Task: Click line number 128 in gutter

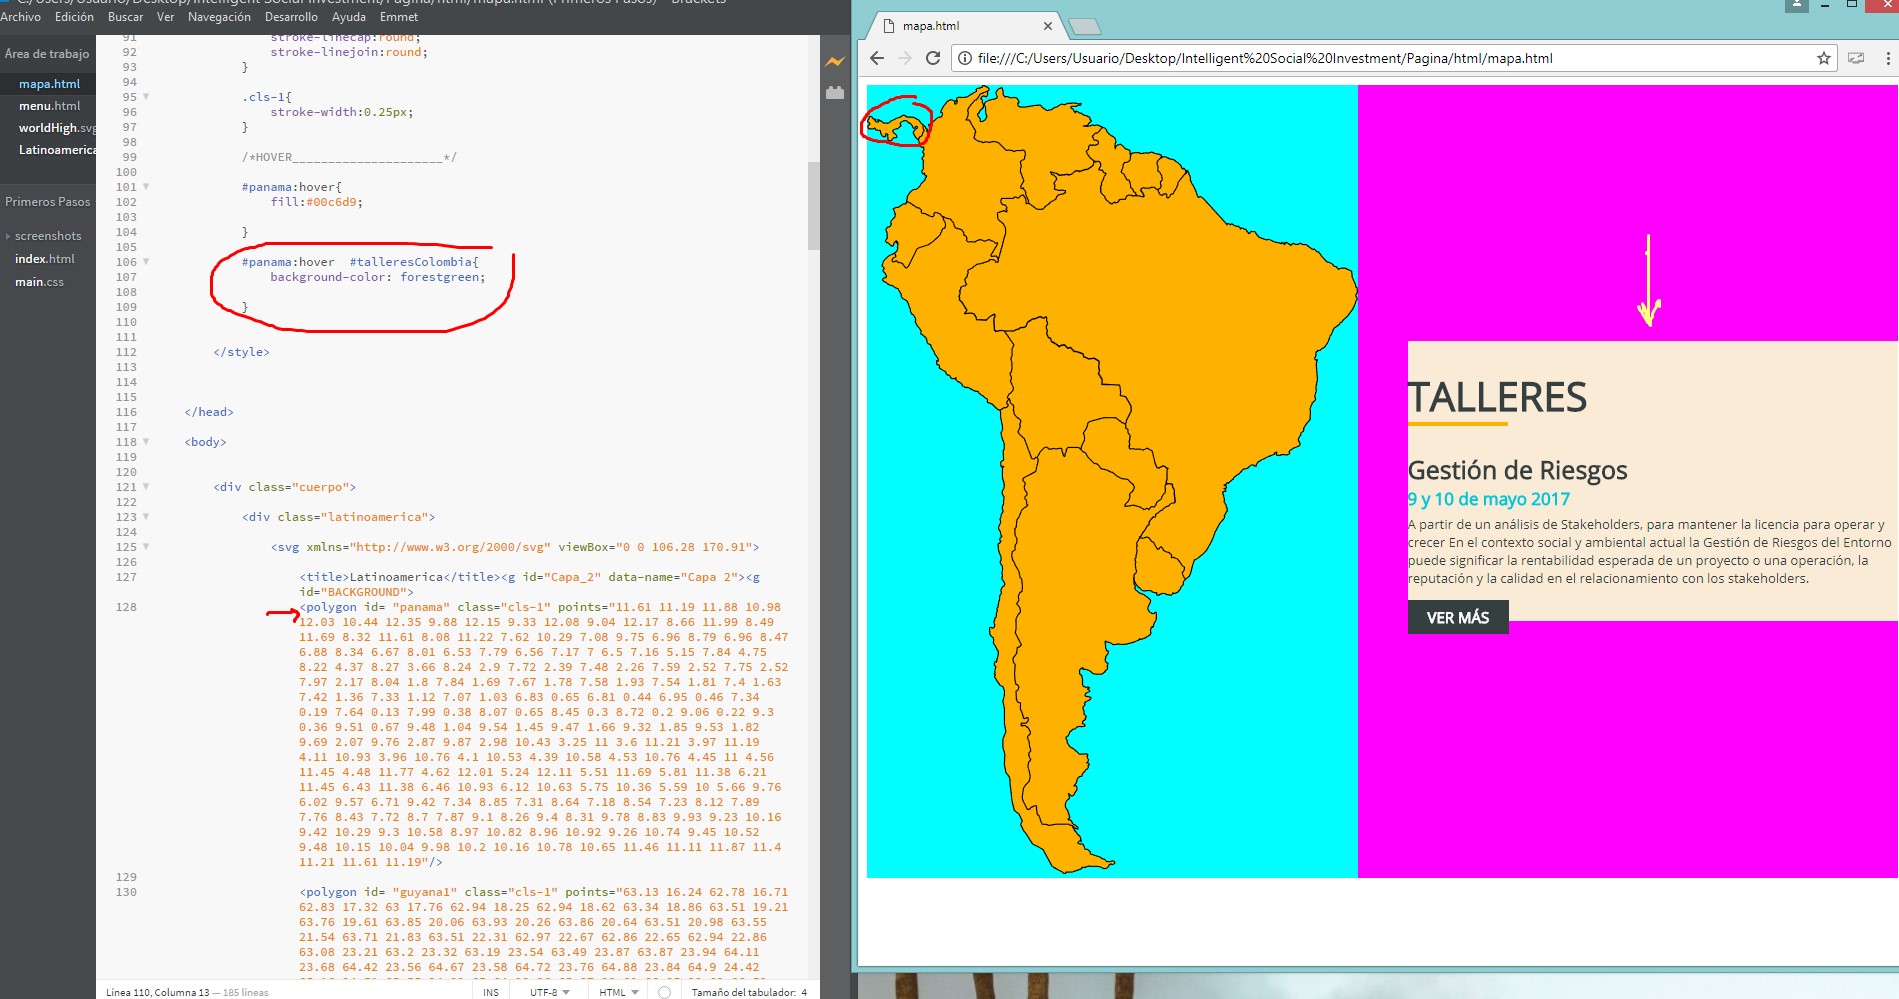Action: pyautogui.click(x=126, y=607)
